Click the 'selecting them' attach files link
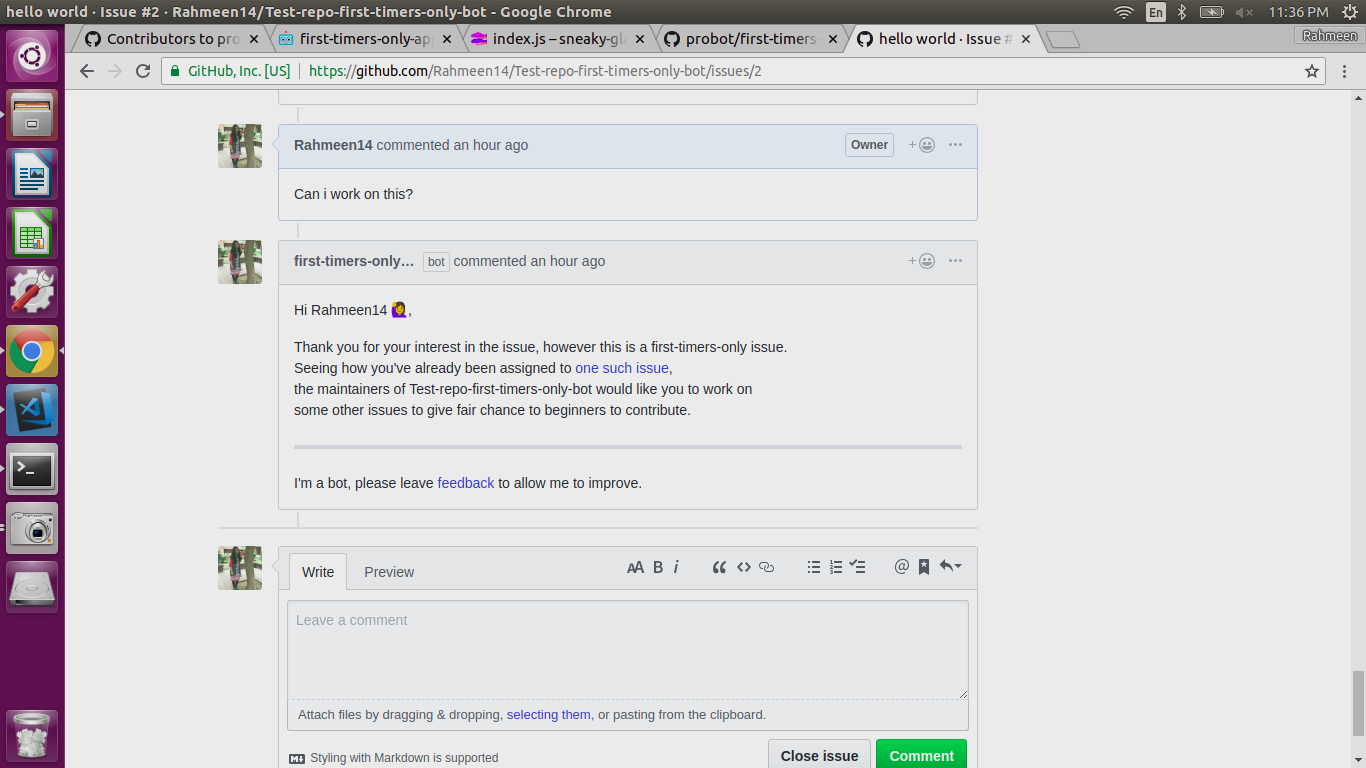The image size is (1366, 768). (x=549, y=715)
